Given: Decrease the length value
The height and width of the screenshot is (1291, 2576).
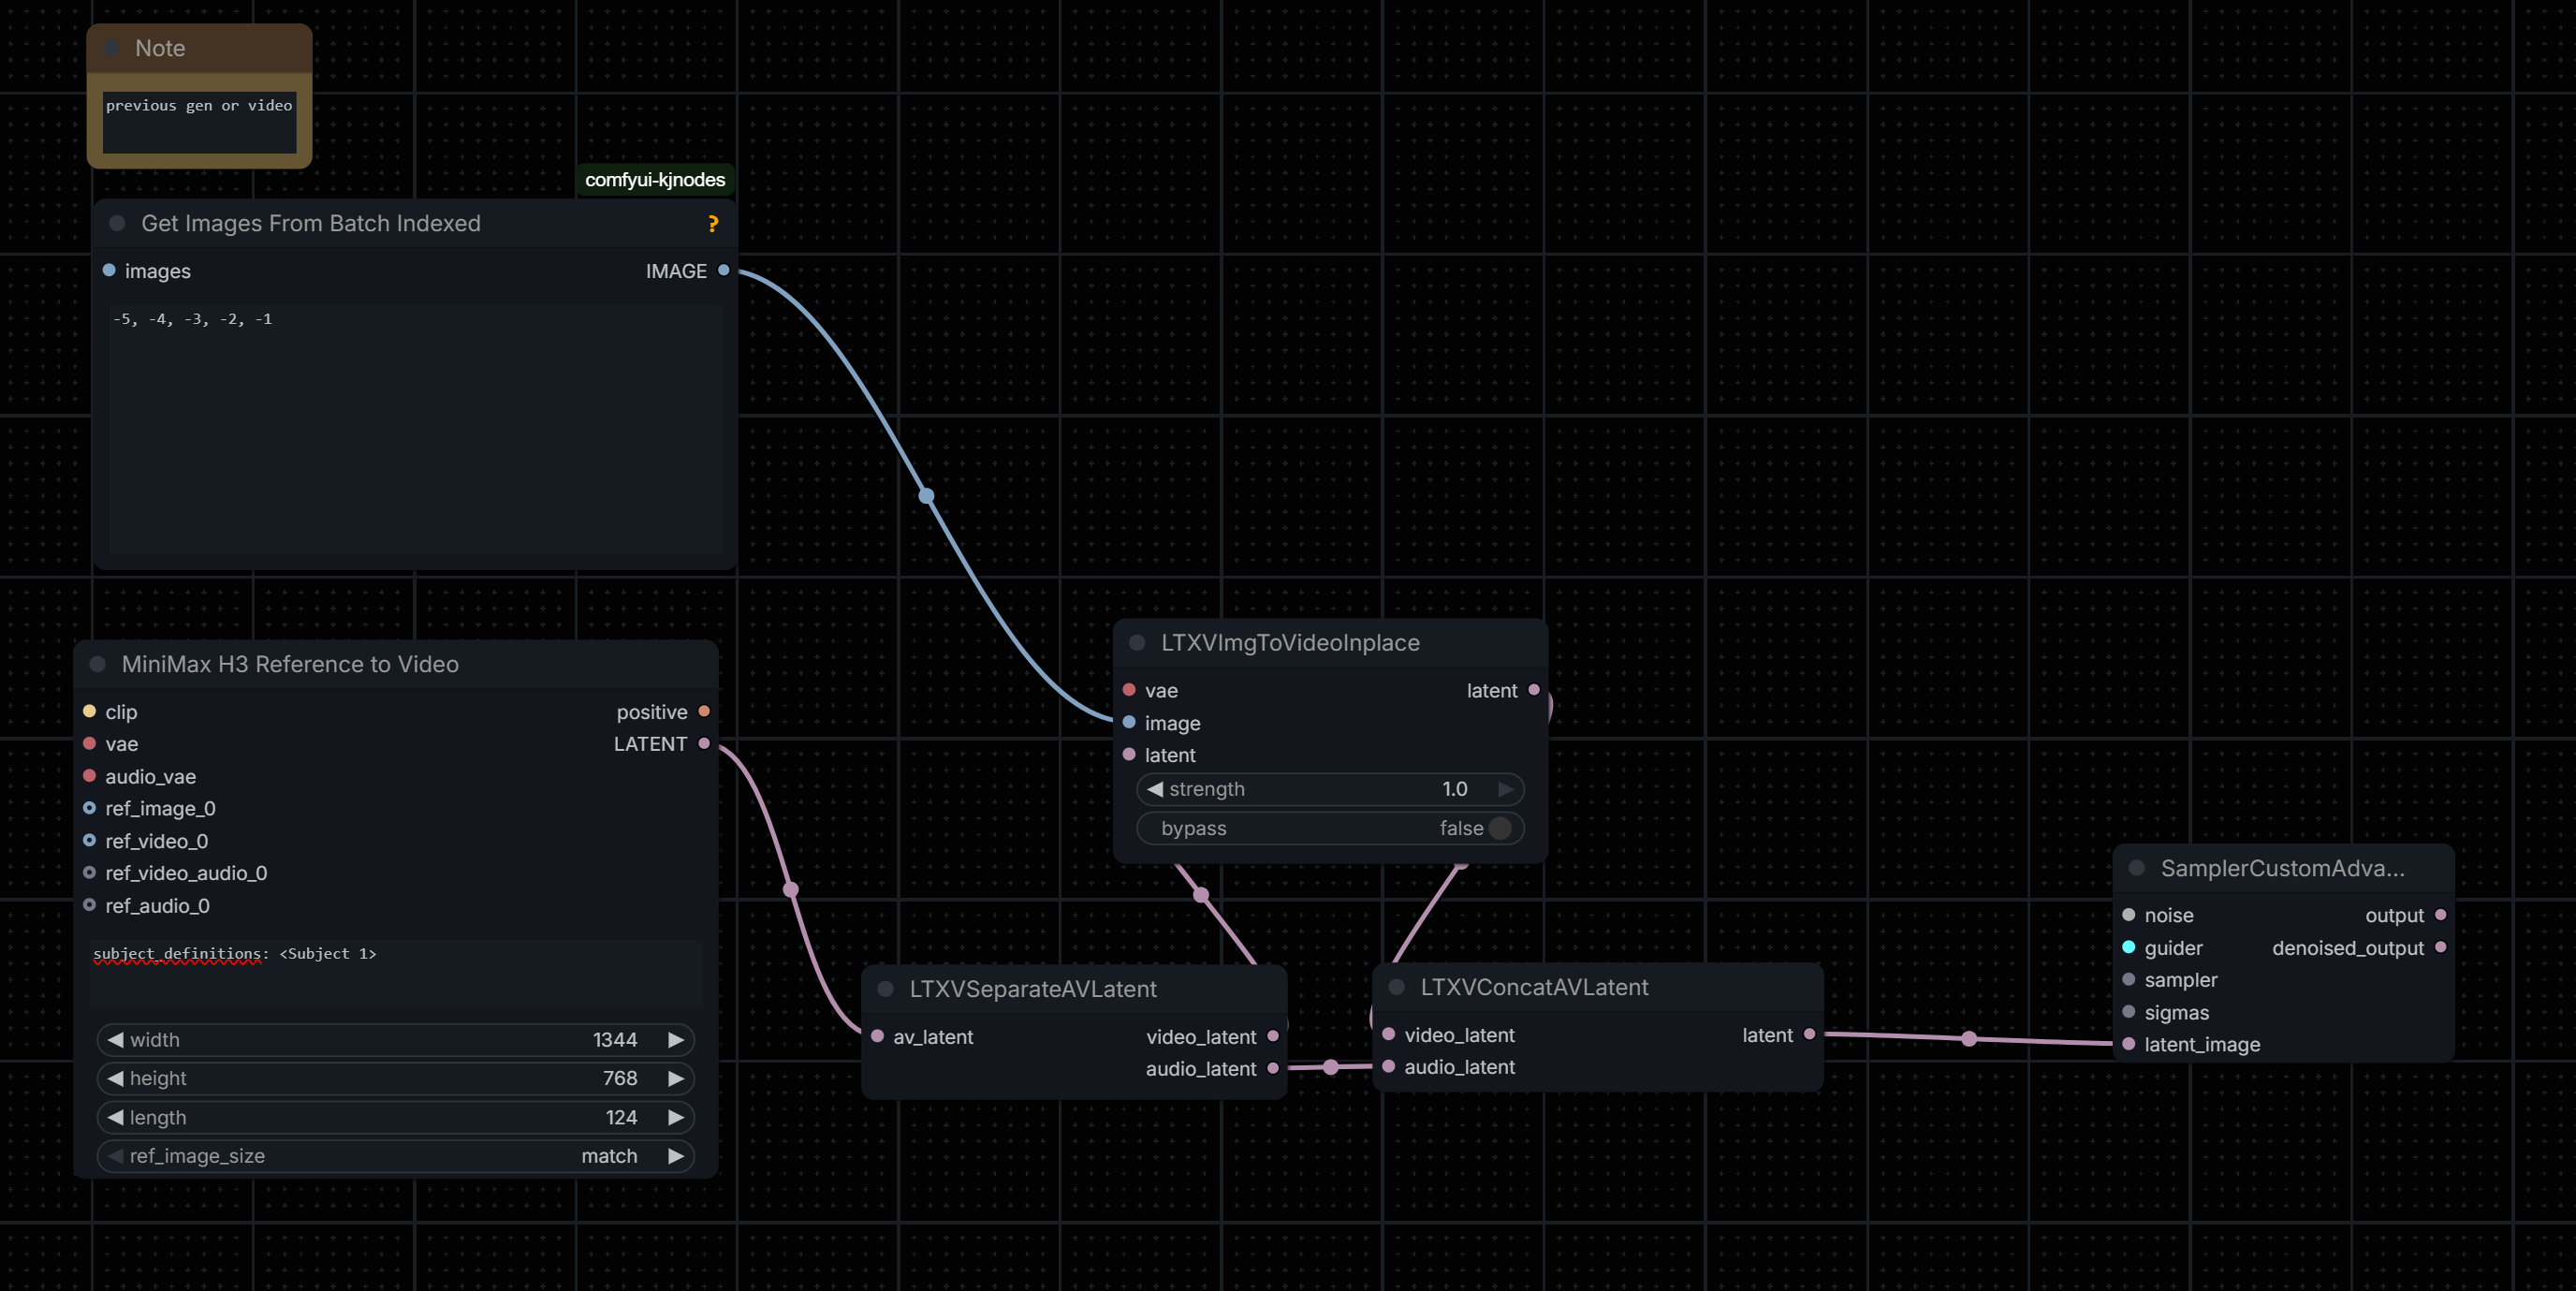Looking at the screenshot, I should tap(115, 1117).
